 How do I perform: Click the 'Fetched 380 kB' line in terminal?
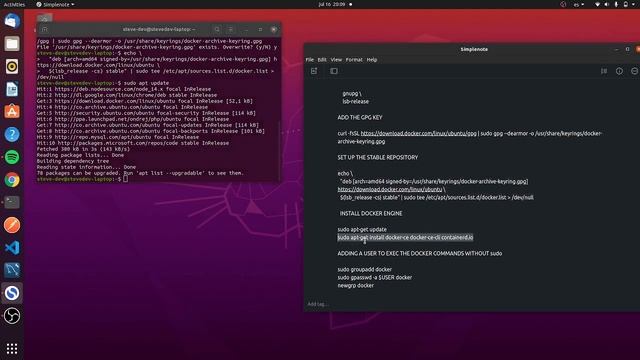(83, 149)
